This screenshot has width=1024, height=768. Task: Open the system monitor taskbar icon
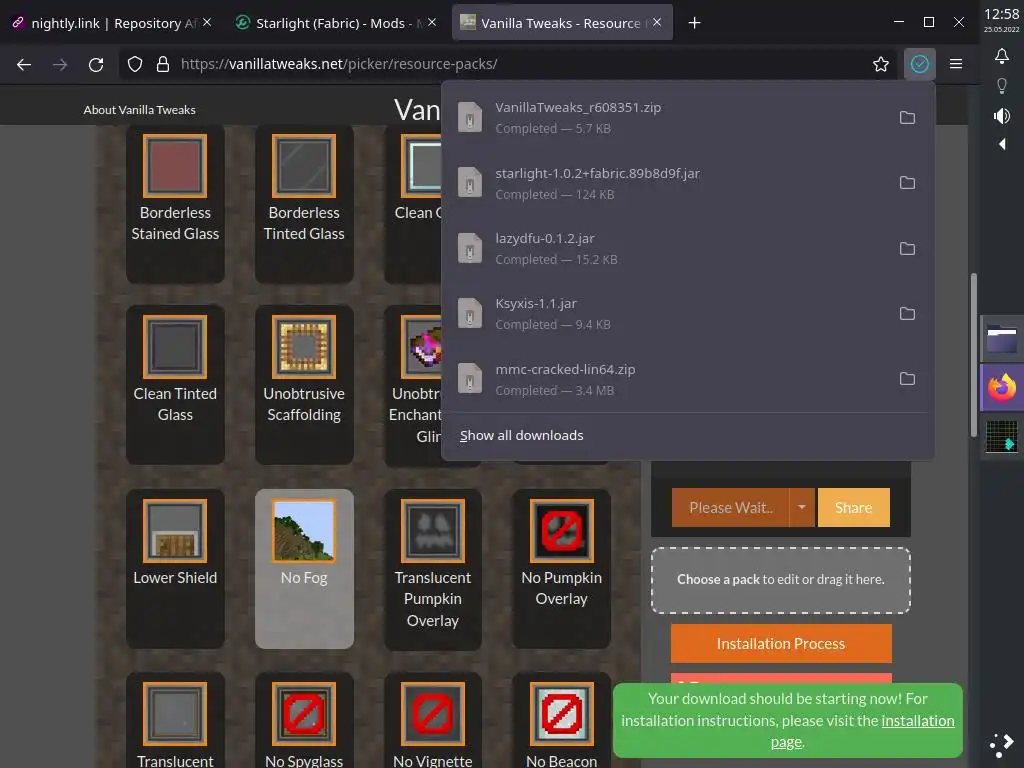click(1002, 436)
